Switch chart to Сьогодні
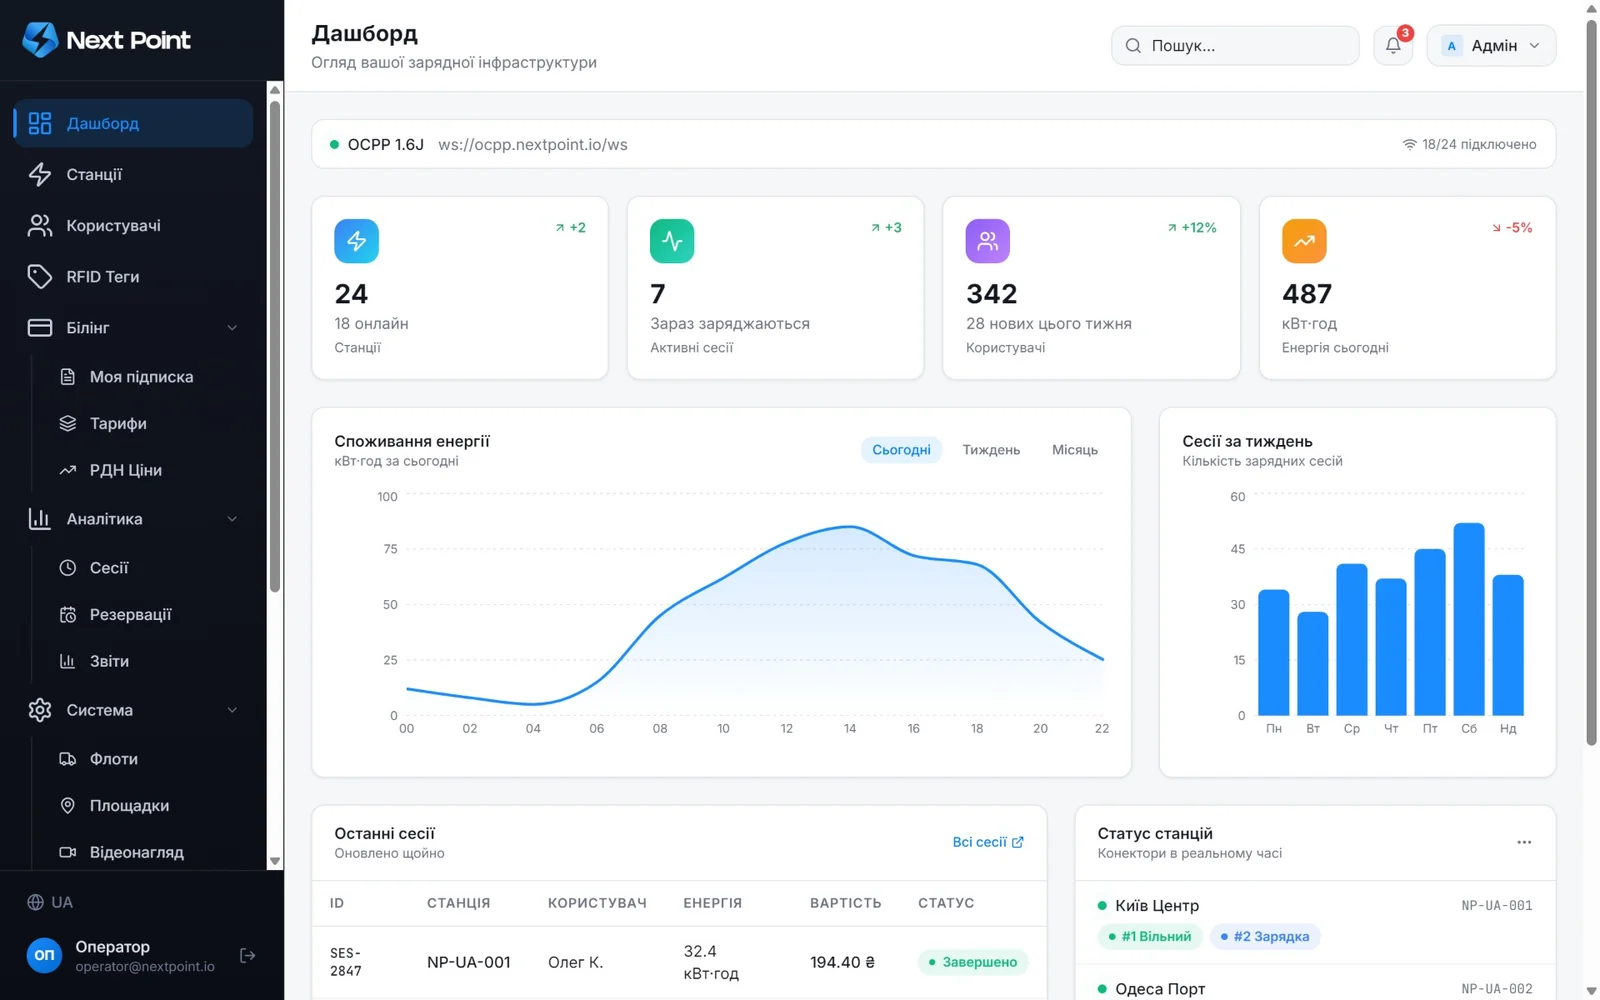The width and height of the screenshot is (1600, 1000). tap(901, 450)
